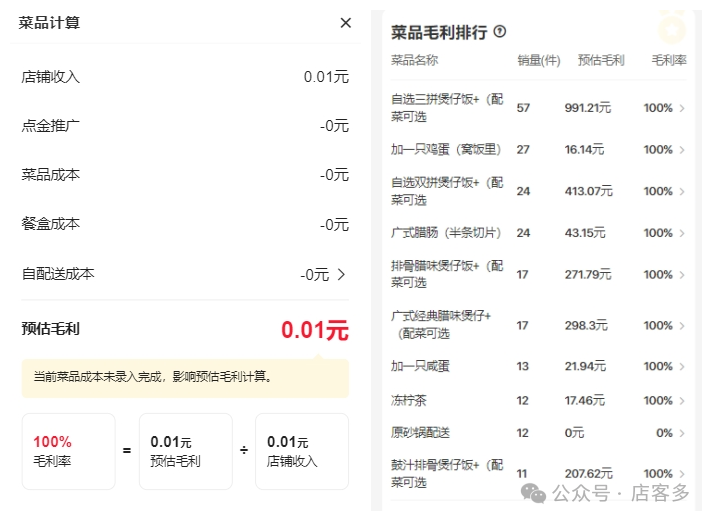Click the 当前菜品成本未录入完成 warning notice
Viewport: 712px width, 521px height.
point(185,378)
